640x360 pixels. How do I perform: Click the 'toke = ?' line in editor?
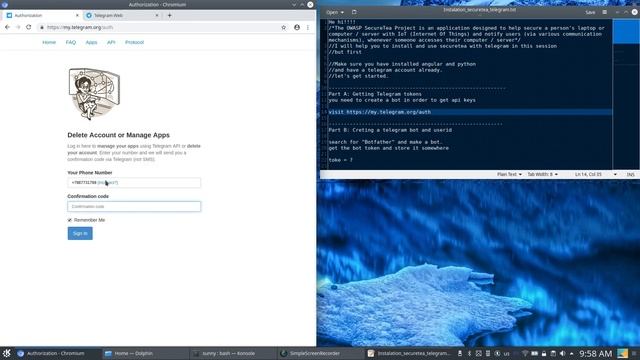pyautogui.click(x=340, y=160)
